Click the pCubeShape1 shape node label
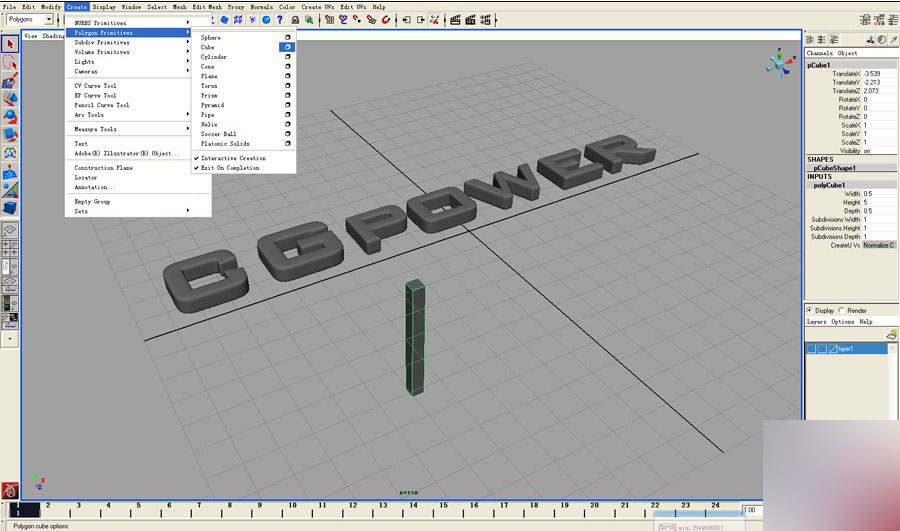The height and width of the screenshot is (531, 900). point(836,168)
